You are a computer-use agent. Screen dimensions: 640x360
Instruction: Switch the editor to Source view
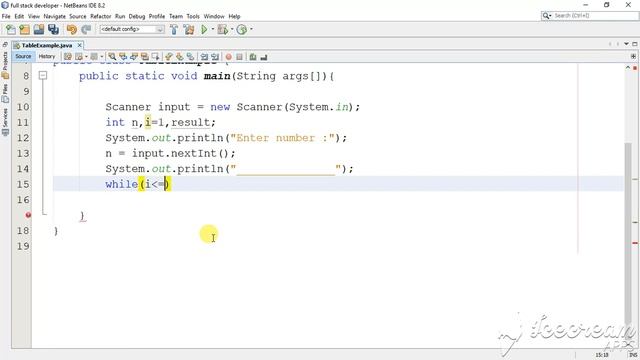[x=23, y=56]
